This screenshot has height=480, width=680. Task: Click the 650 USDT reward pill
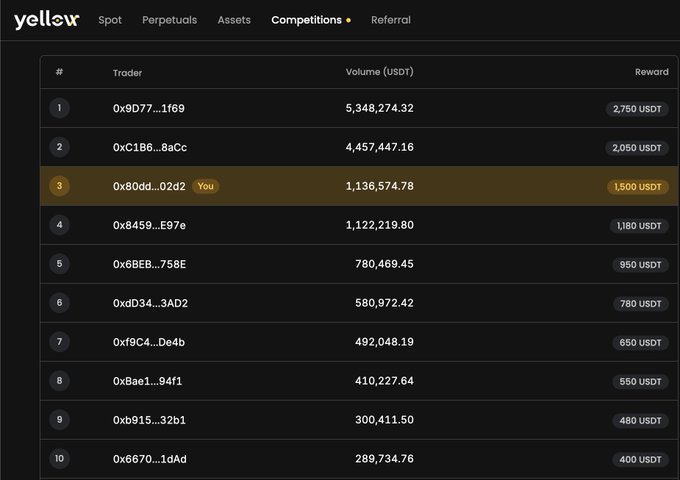tap(641, 343)
